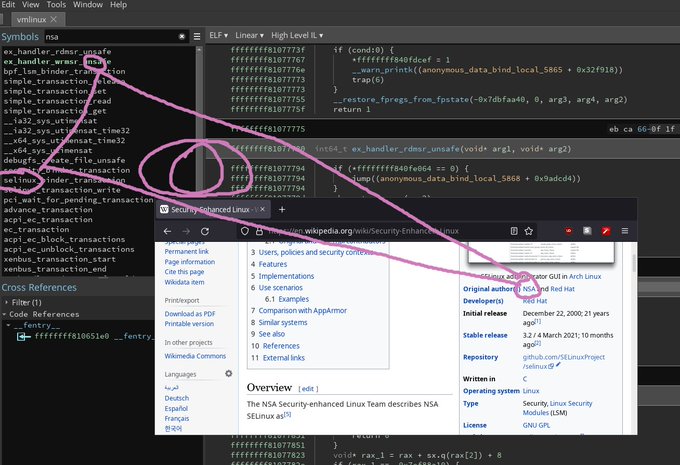Edit repository pencil icon in infobox

[559, 365]
